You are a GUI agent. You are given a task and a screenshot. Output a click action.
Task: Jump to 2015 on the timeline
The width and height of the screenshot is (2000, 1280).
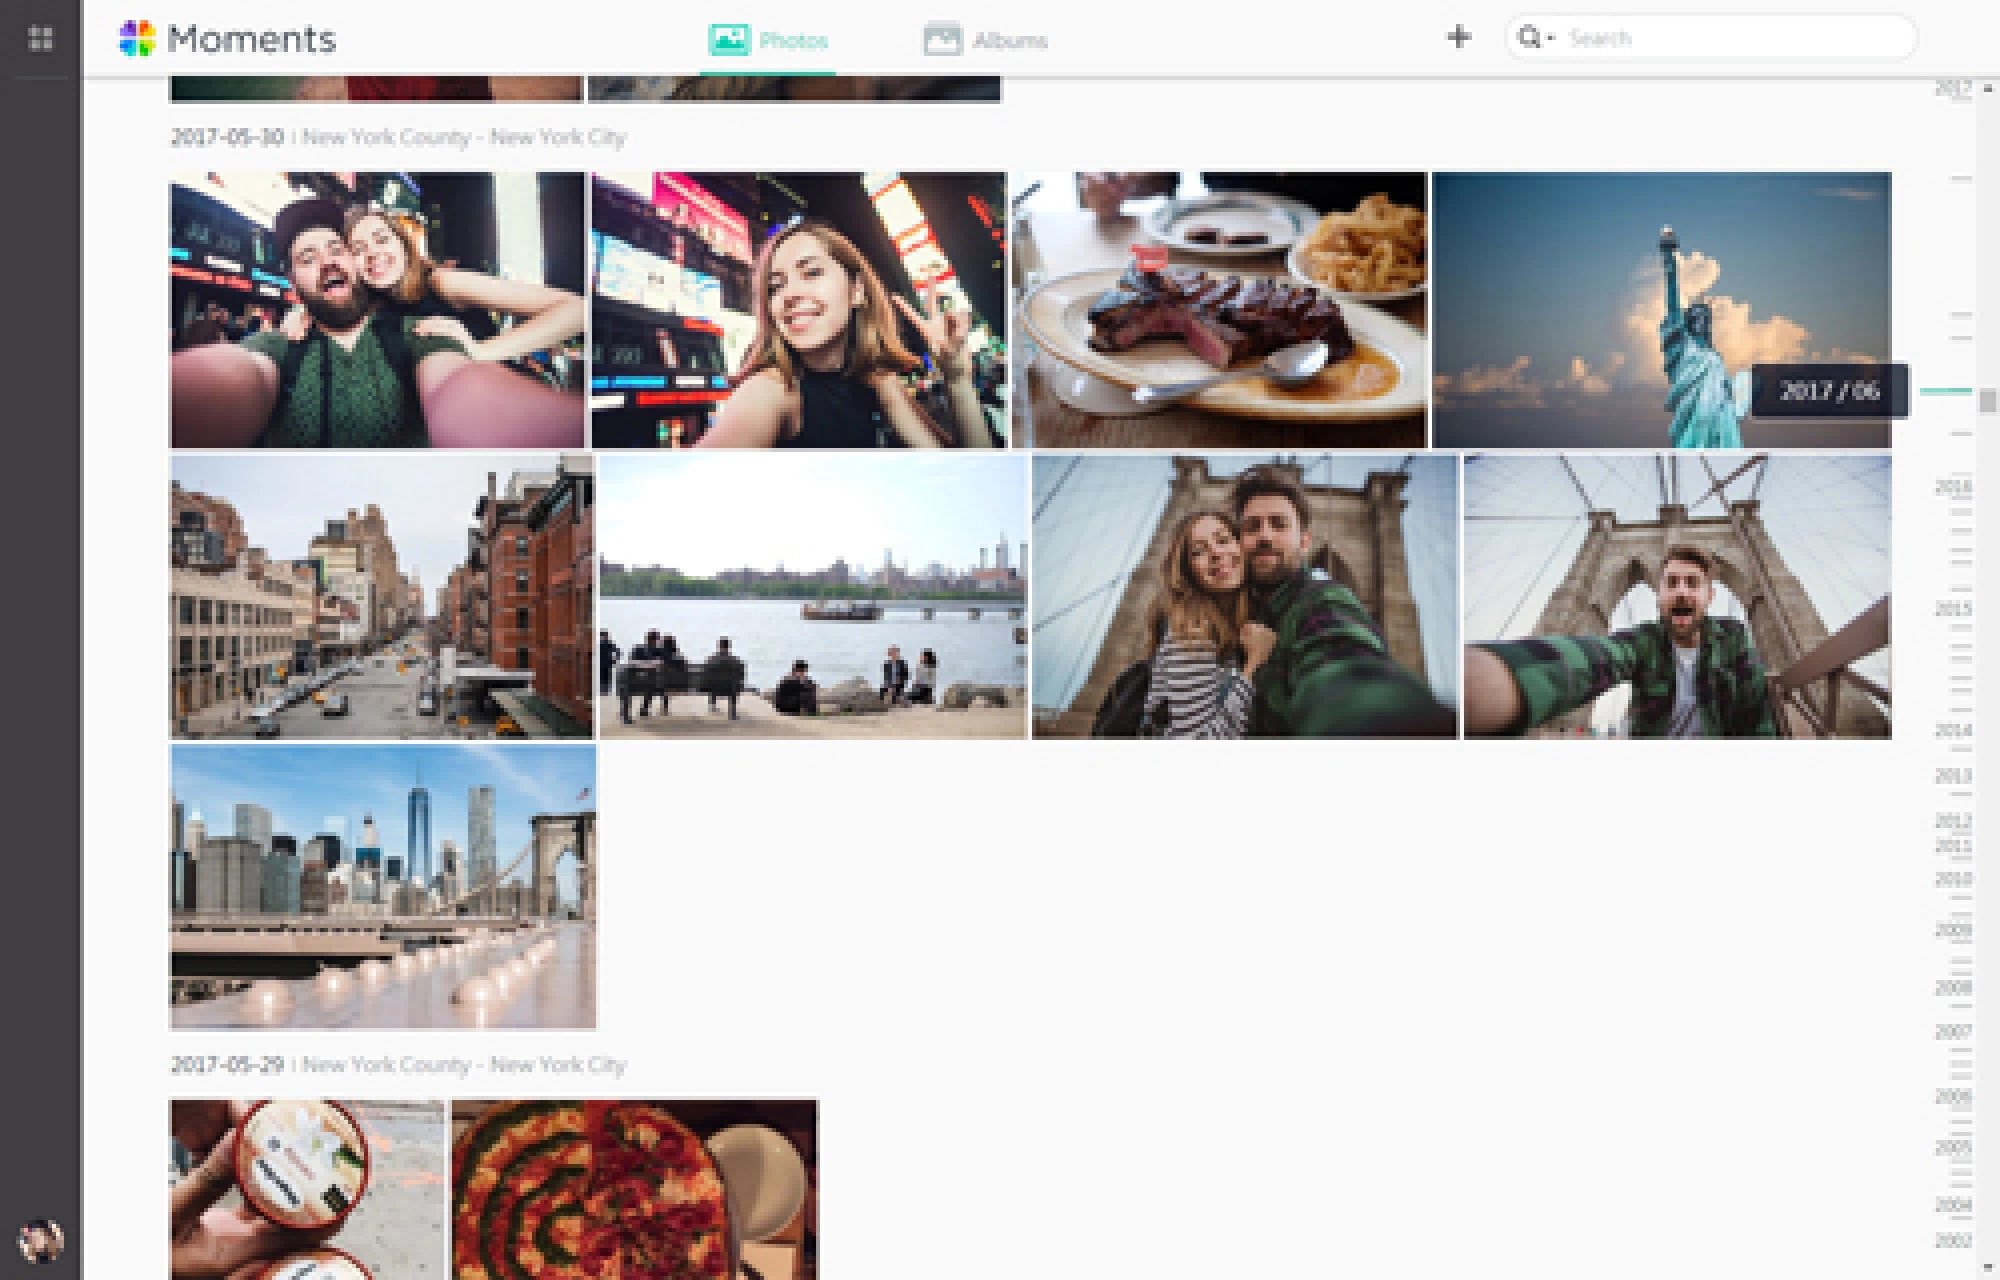click(x=1952, y=608)
